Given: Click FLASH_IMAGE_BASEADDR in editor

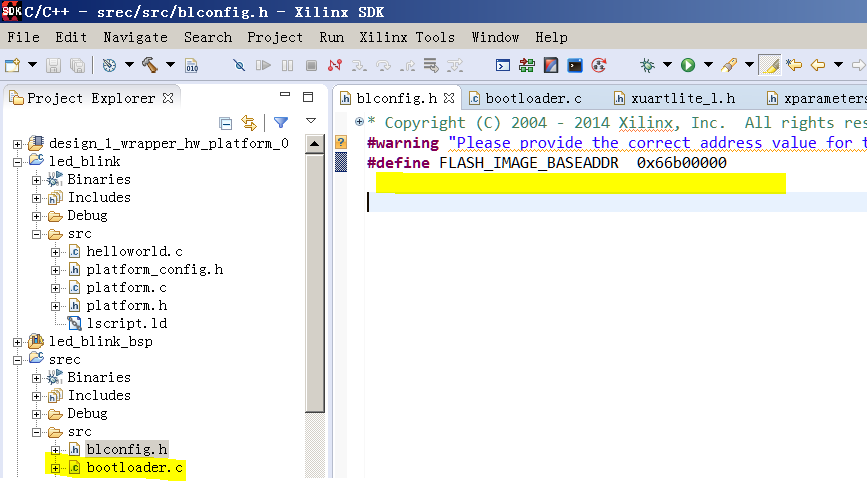Looking at the screenshot, I should (x=529, y=163).
